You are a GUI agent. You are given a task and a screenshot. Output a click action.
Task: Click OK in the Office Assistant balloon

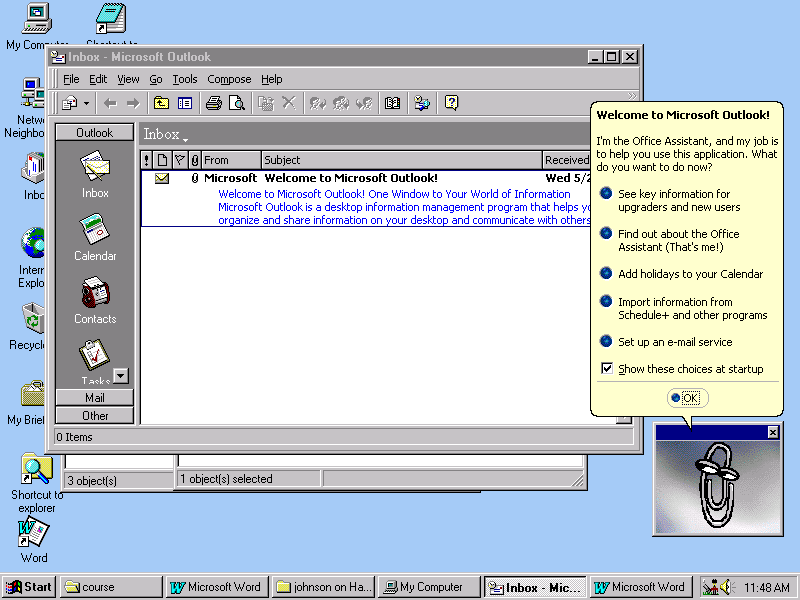pyautogui.click(x=687, y=398)
